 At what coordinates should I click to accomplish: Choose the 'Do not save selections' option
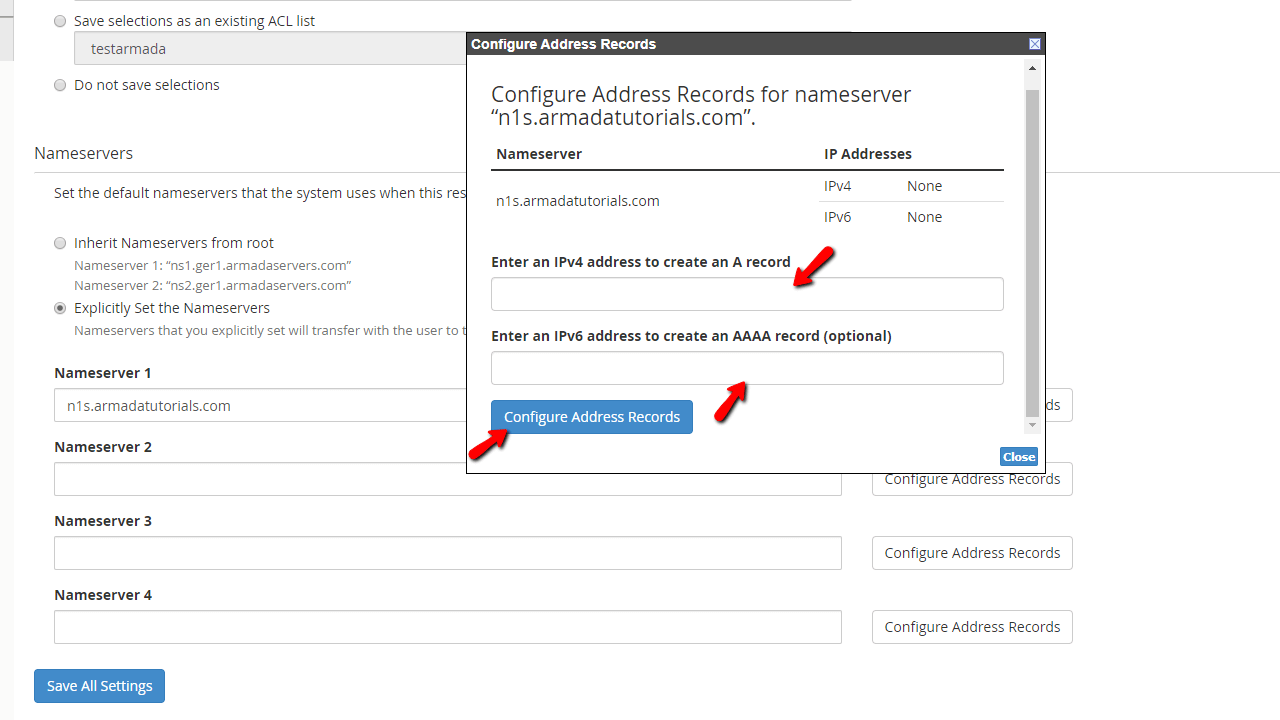(60, 85)
